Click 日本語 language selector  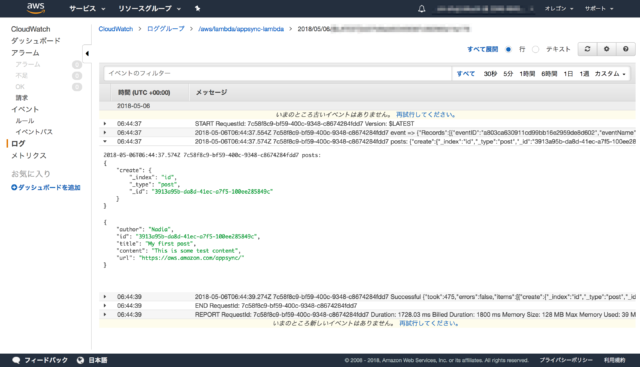tap(98, 360)
